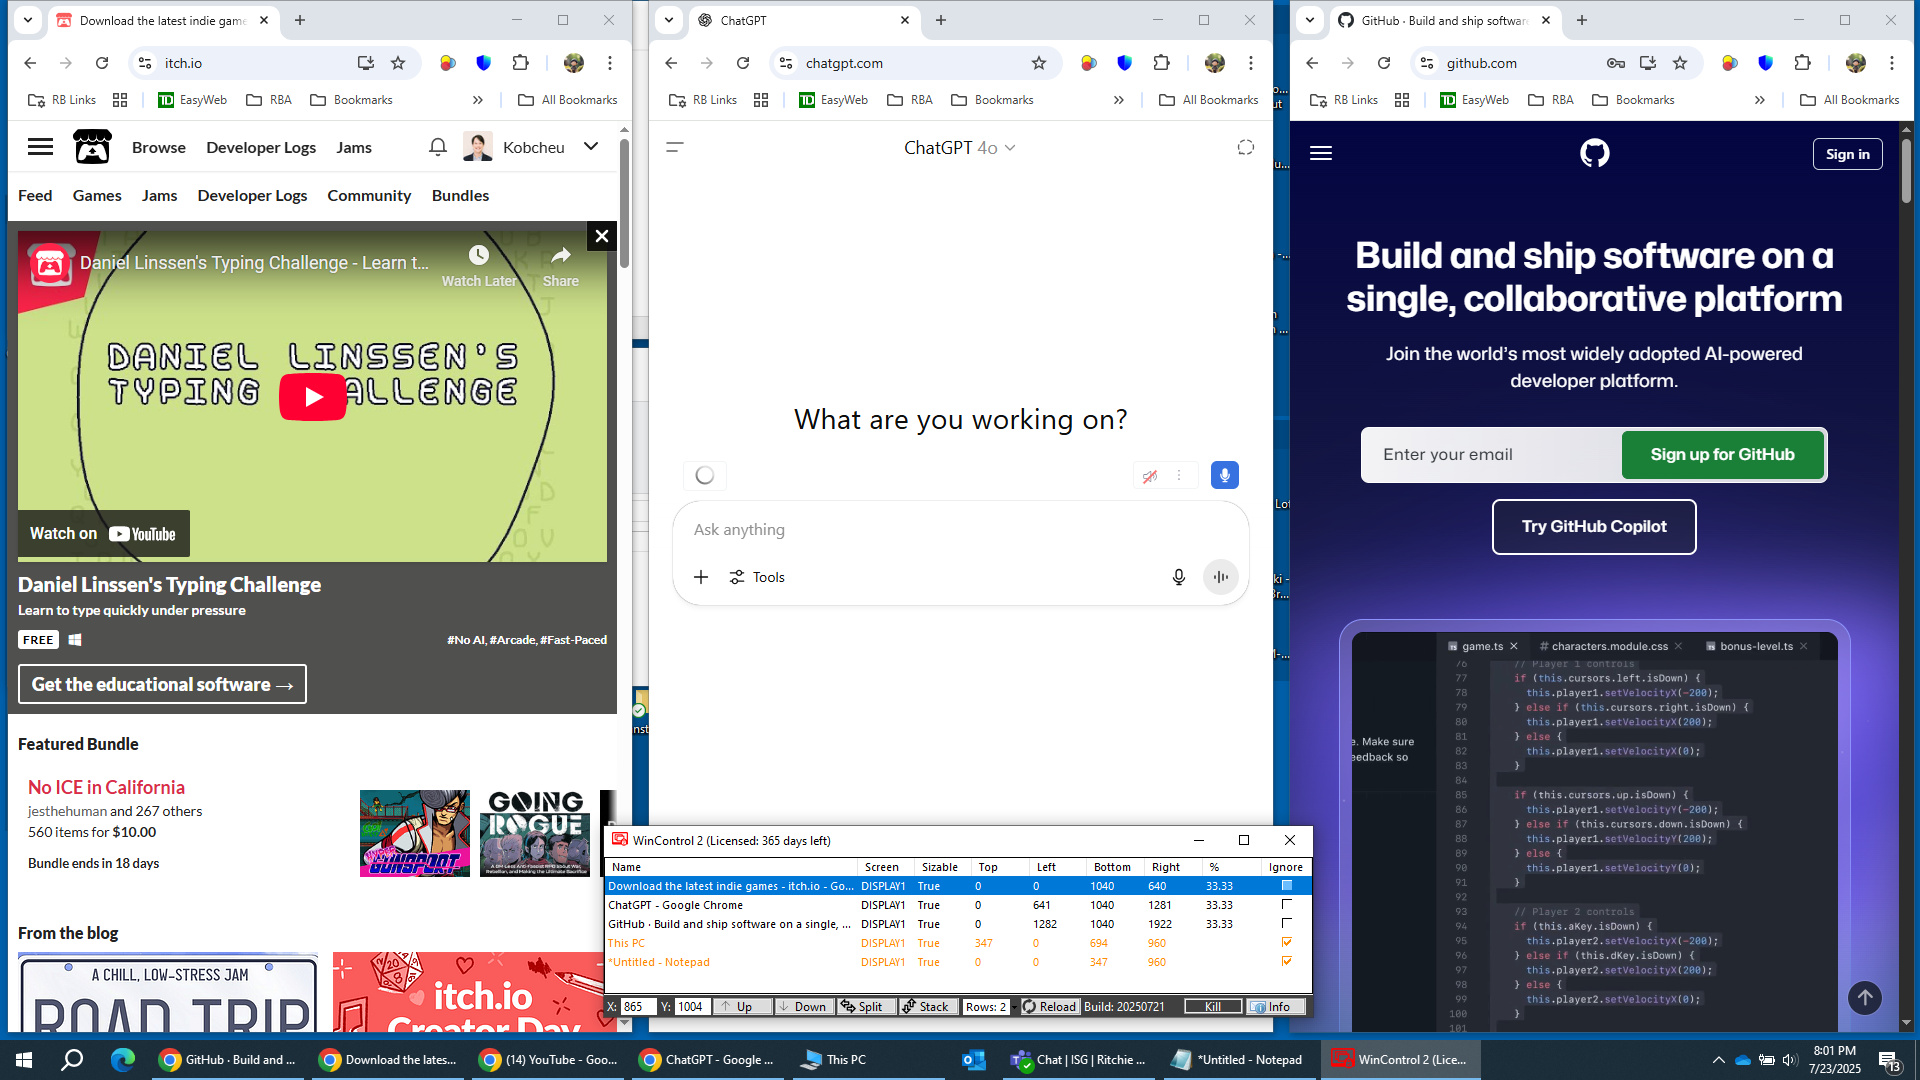1920x1080 pixels.
Task: Select the Games tab on itch.io
Action: click(97, 196)
